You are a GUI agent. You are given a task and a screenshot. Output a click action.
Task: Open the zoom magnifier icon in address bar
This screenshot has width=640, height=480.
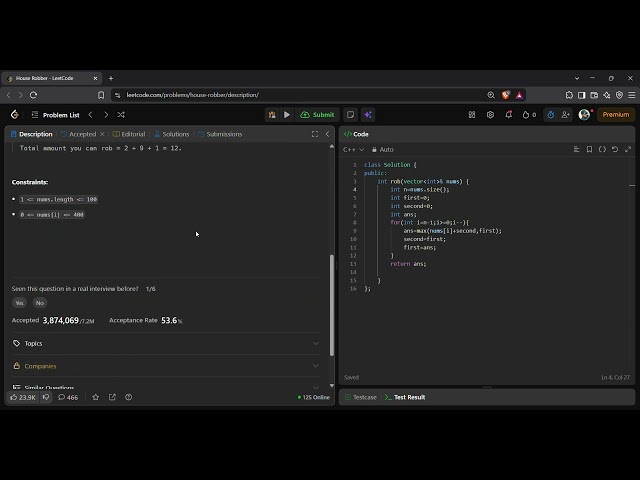click(491, 95)
